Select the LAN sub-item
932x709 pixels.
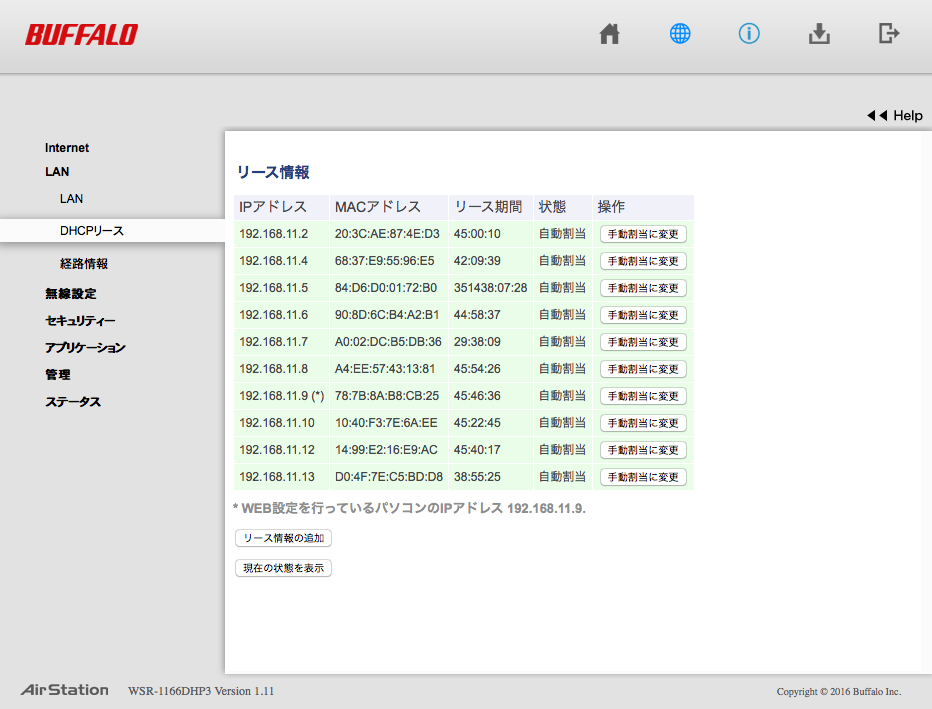pyautogui.click(x=71, y=198)
